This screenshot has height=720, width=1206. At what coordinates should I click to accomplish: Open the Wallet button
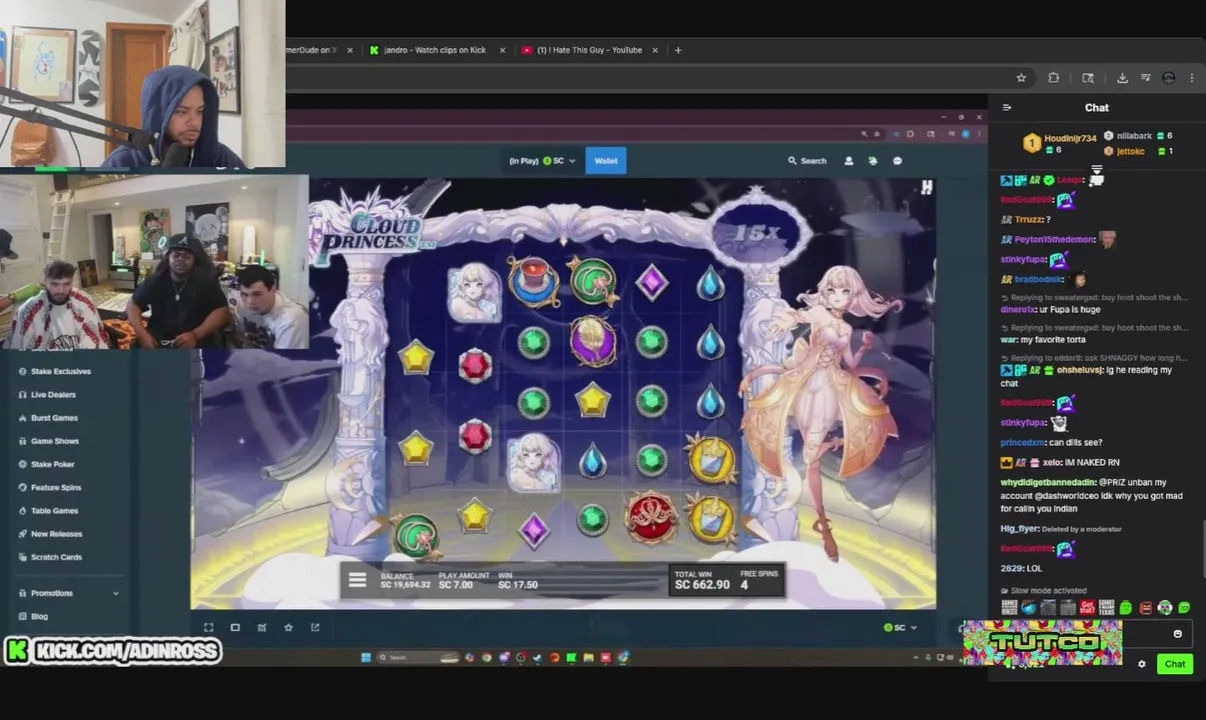[x=606, y=160]
